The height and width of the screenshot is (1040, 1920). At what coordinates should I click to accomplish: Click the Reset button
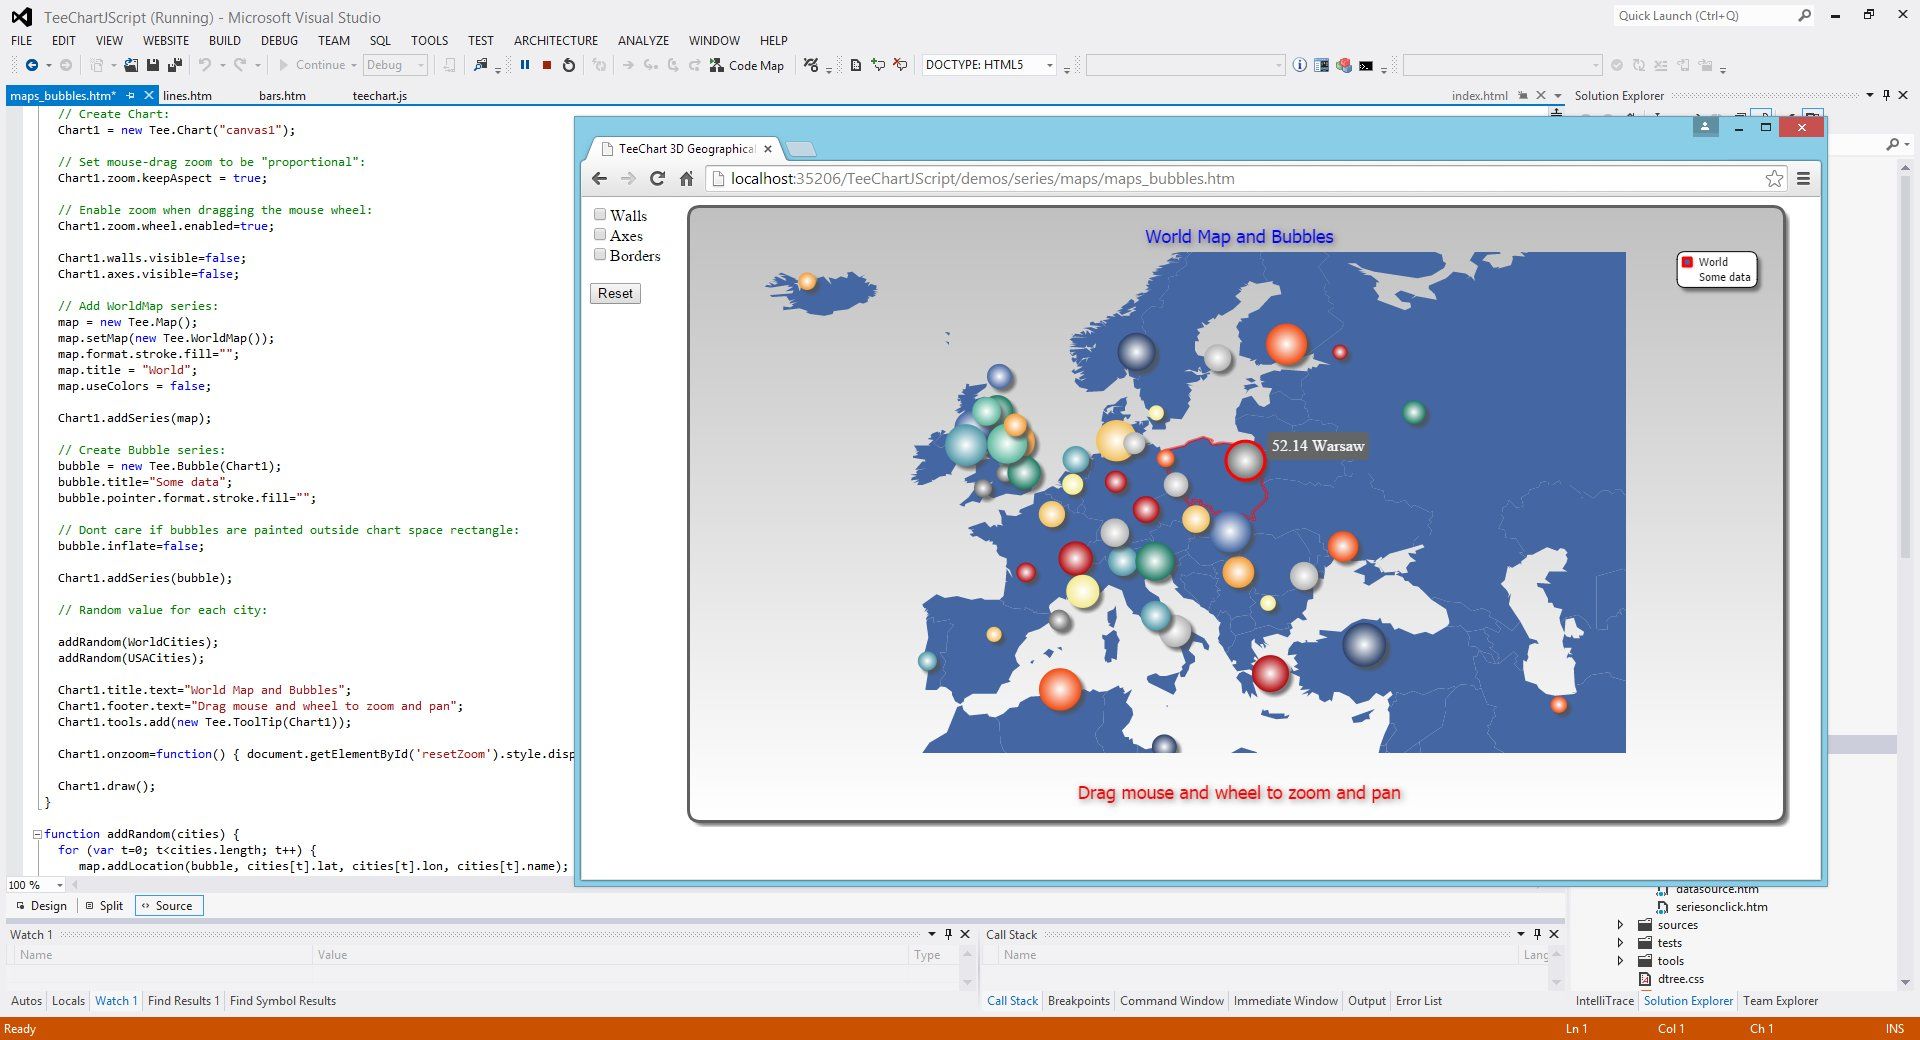coord(615,293)
